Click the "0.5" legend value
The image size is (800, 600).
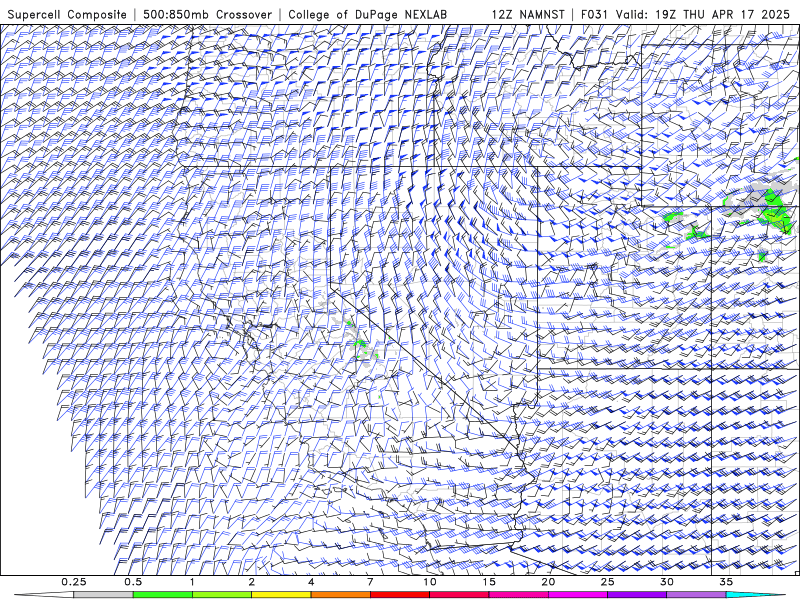[x=133, y=582]
